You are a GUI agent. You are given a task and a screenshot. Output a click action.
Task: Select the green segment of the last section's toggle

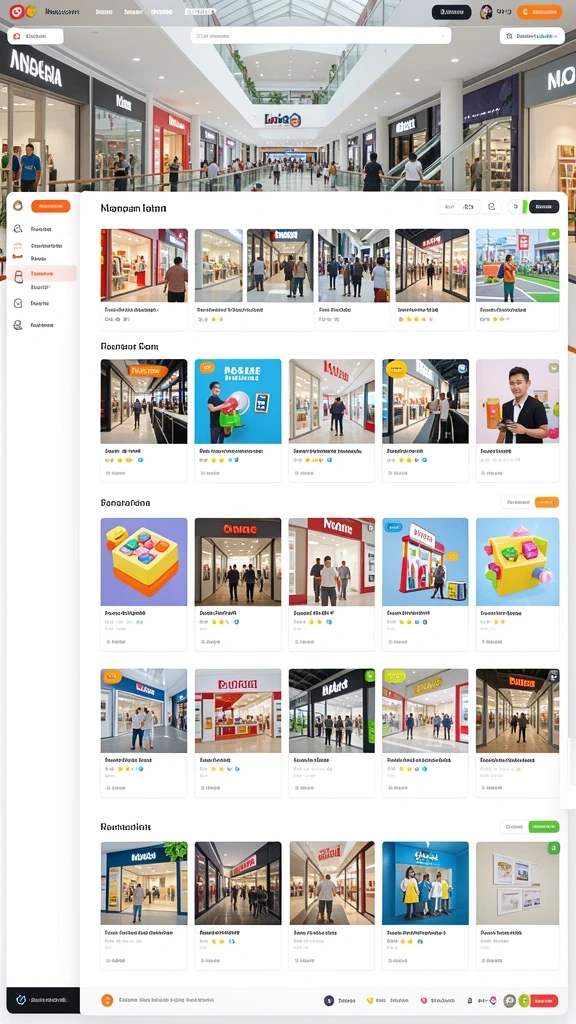[543, 827]
